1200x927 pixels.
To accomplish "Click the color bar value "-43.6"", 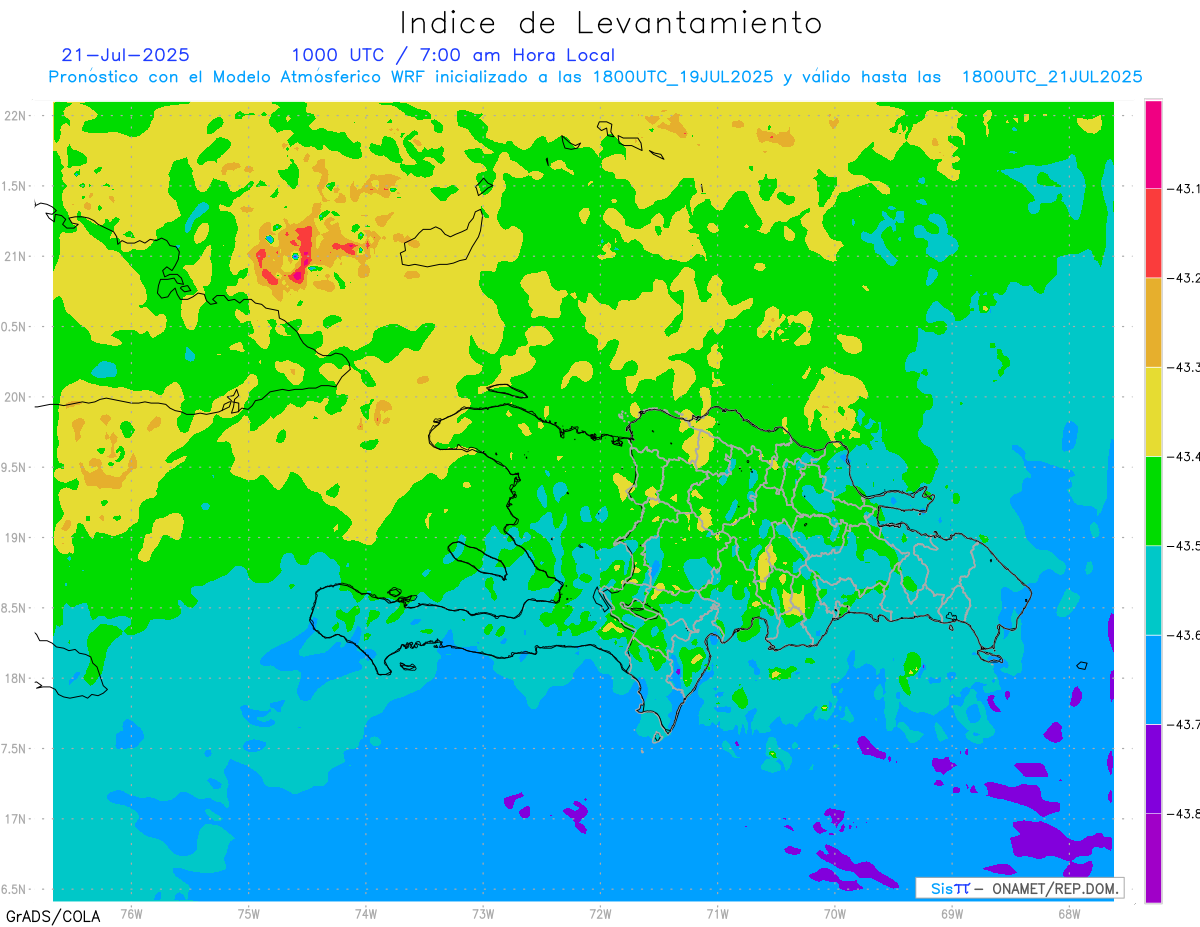I will point(1184,636).
